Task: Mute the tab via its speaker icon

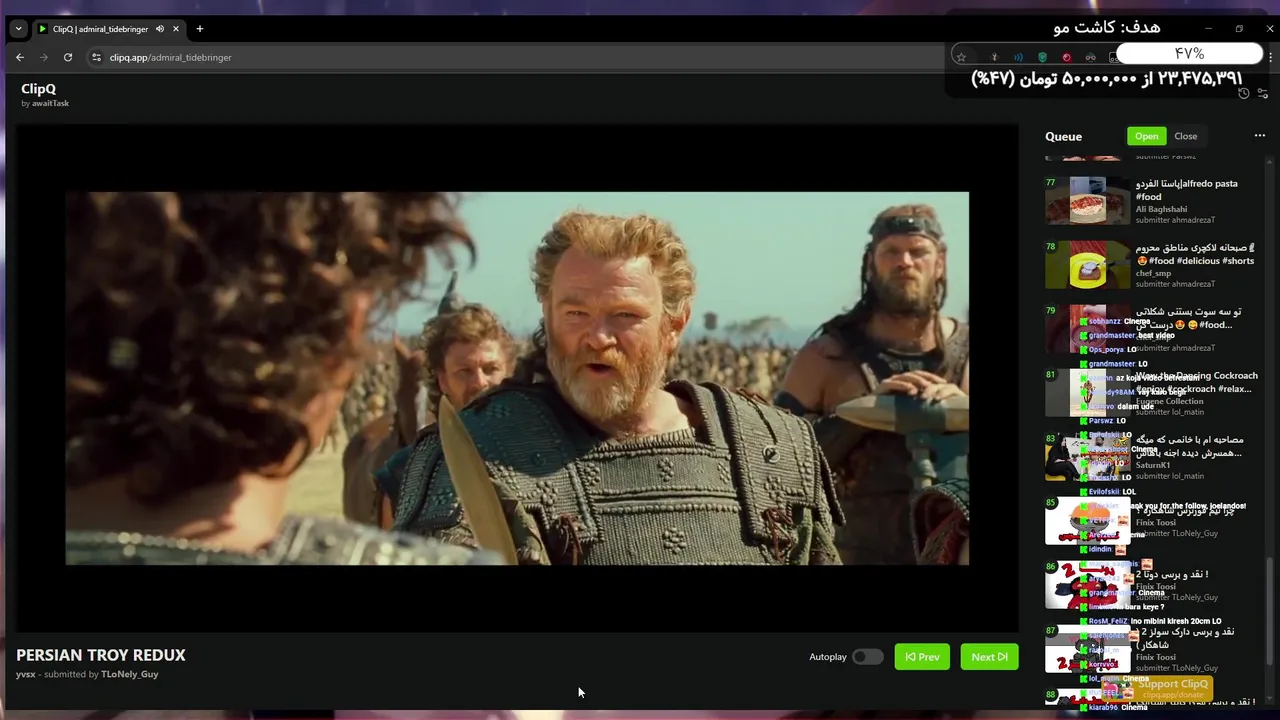Action: (160, 29)
